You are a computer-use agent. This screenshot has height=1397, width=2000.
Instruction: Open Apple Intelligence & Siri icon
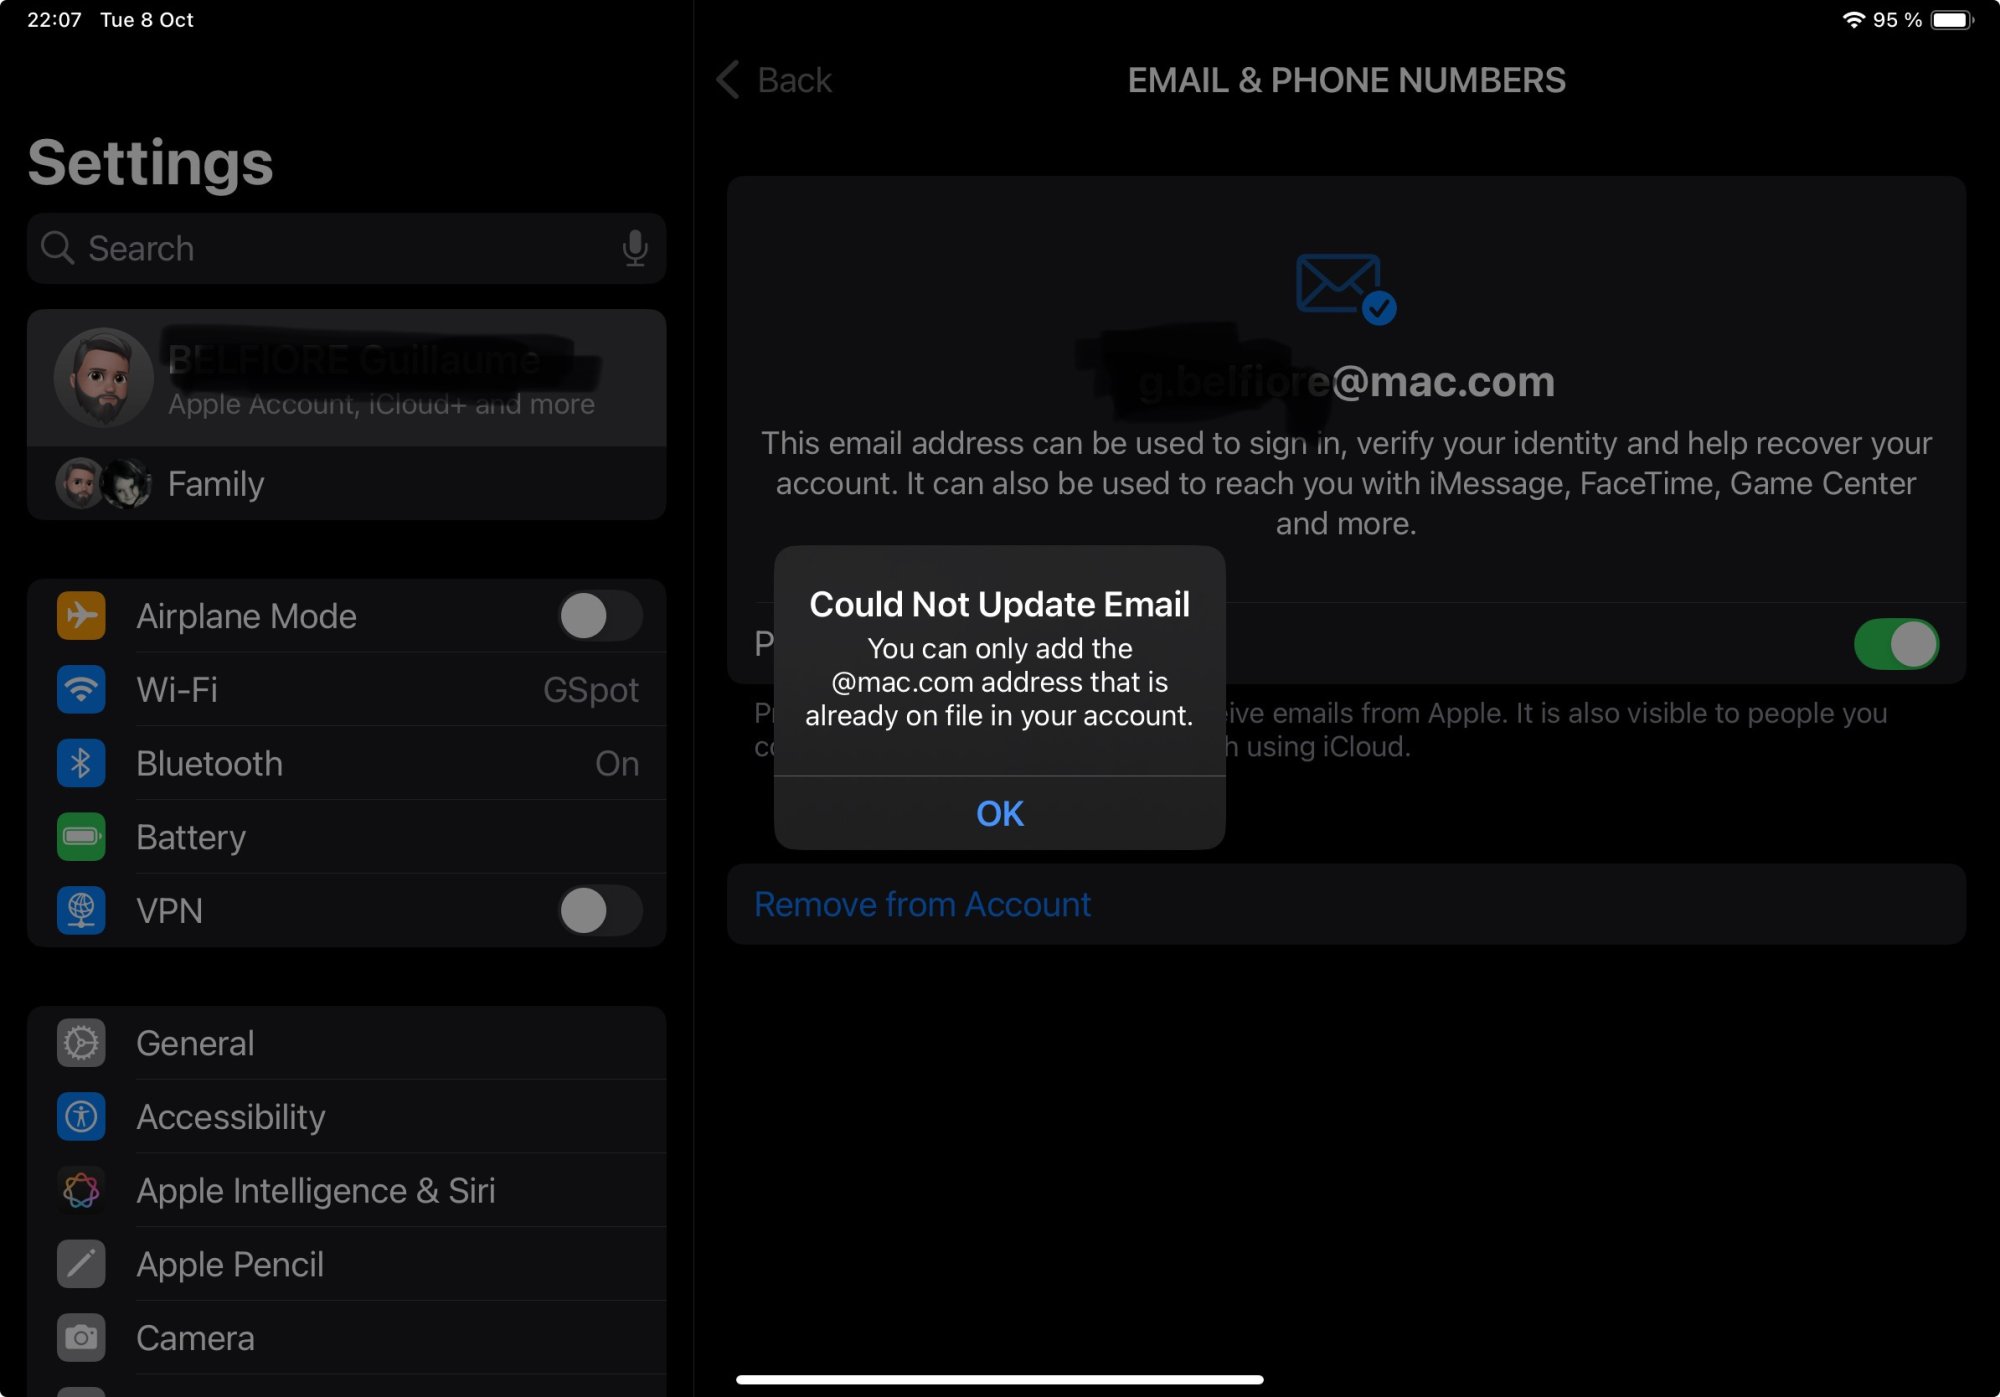(x=81, y=1190)
